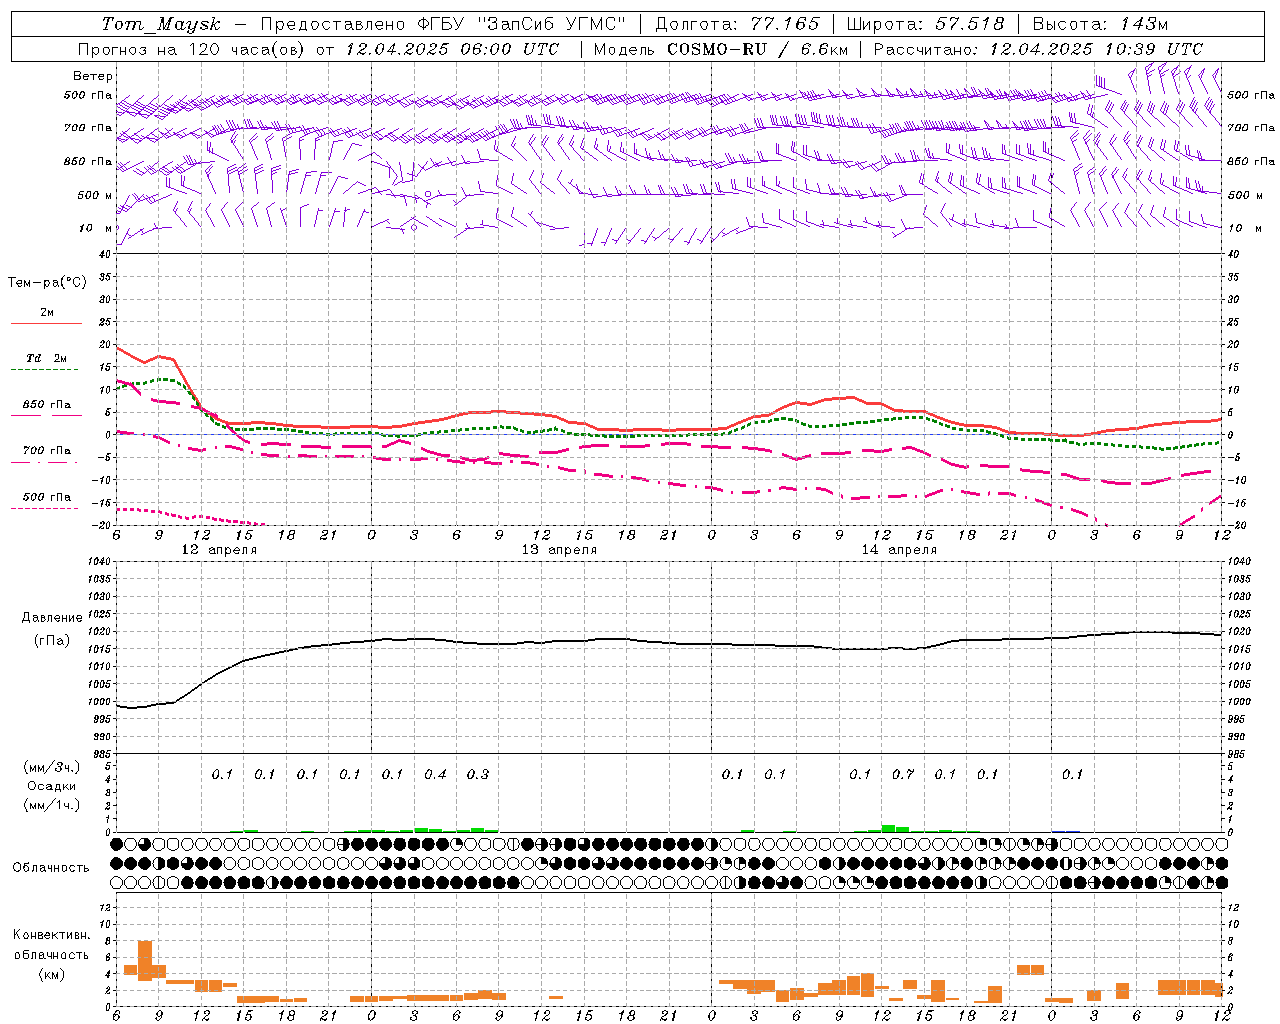Click the '(мм/1ч.)' precipitation unit label

pos(51,805)
